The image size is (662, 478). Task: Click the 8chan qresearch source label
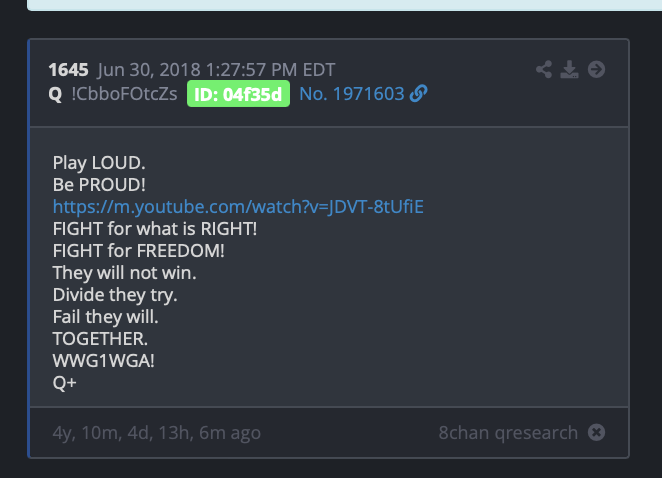click(x=508, y=433)
